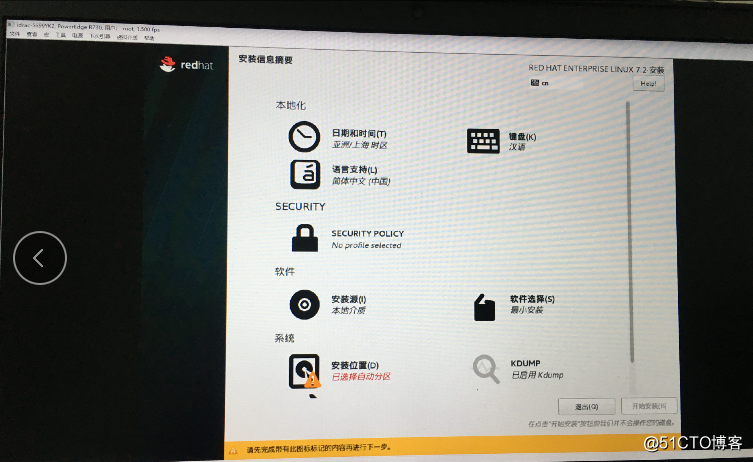The width and height of the screenshot is (753, 462).
Task: Open the 工具 menu
Action: [x=61, y=35]
